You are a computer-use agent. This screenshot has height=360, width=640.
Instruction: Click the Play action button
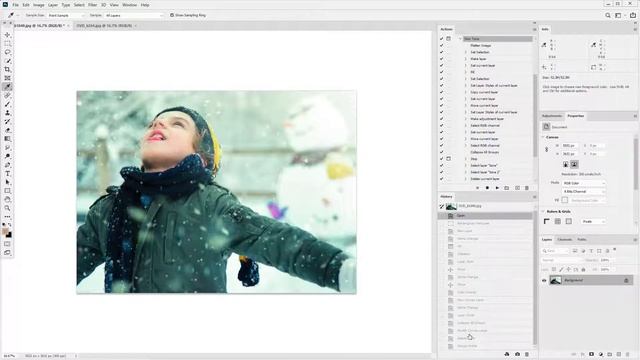pos(497,188)
